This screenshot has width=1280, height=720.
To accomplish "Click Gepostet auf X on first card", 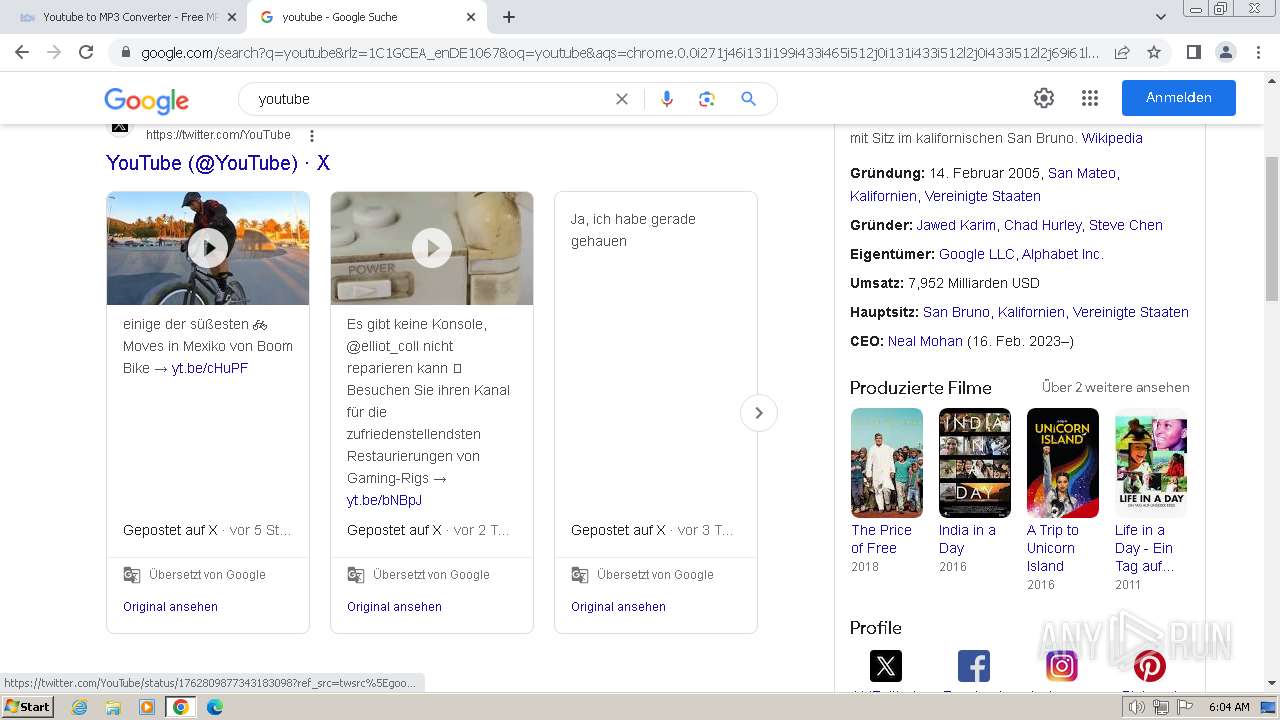I will click(170, 530).
